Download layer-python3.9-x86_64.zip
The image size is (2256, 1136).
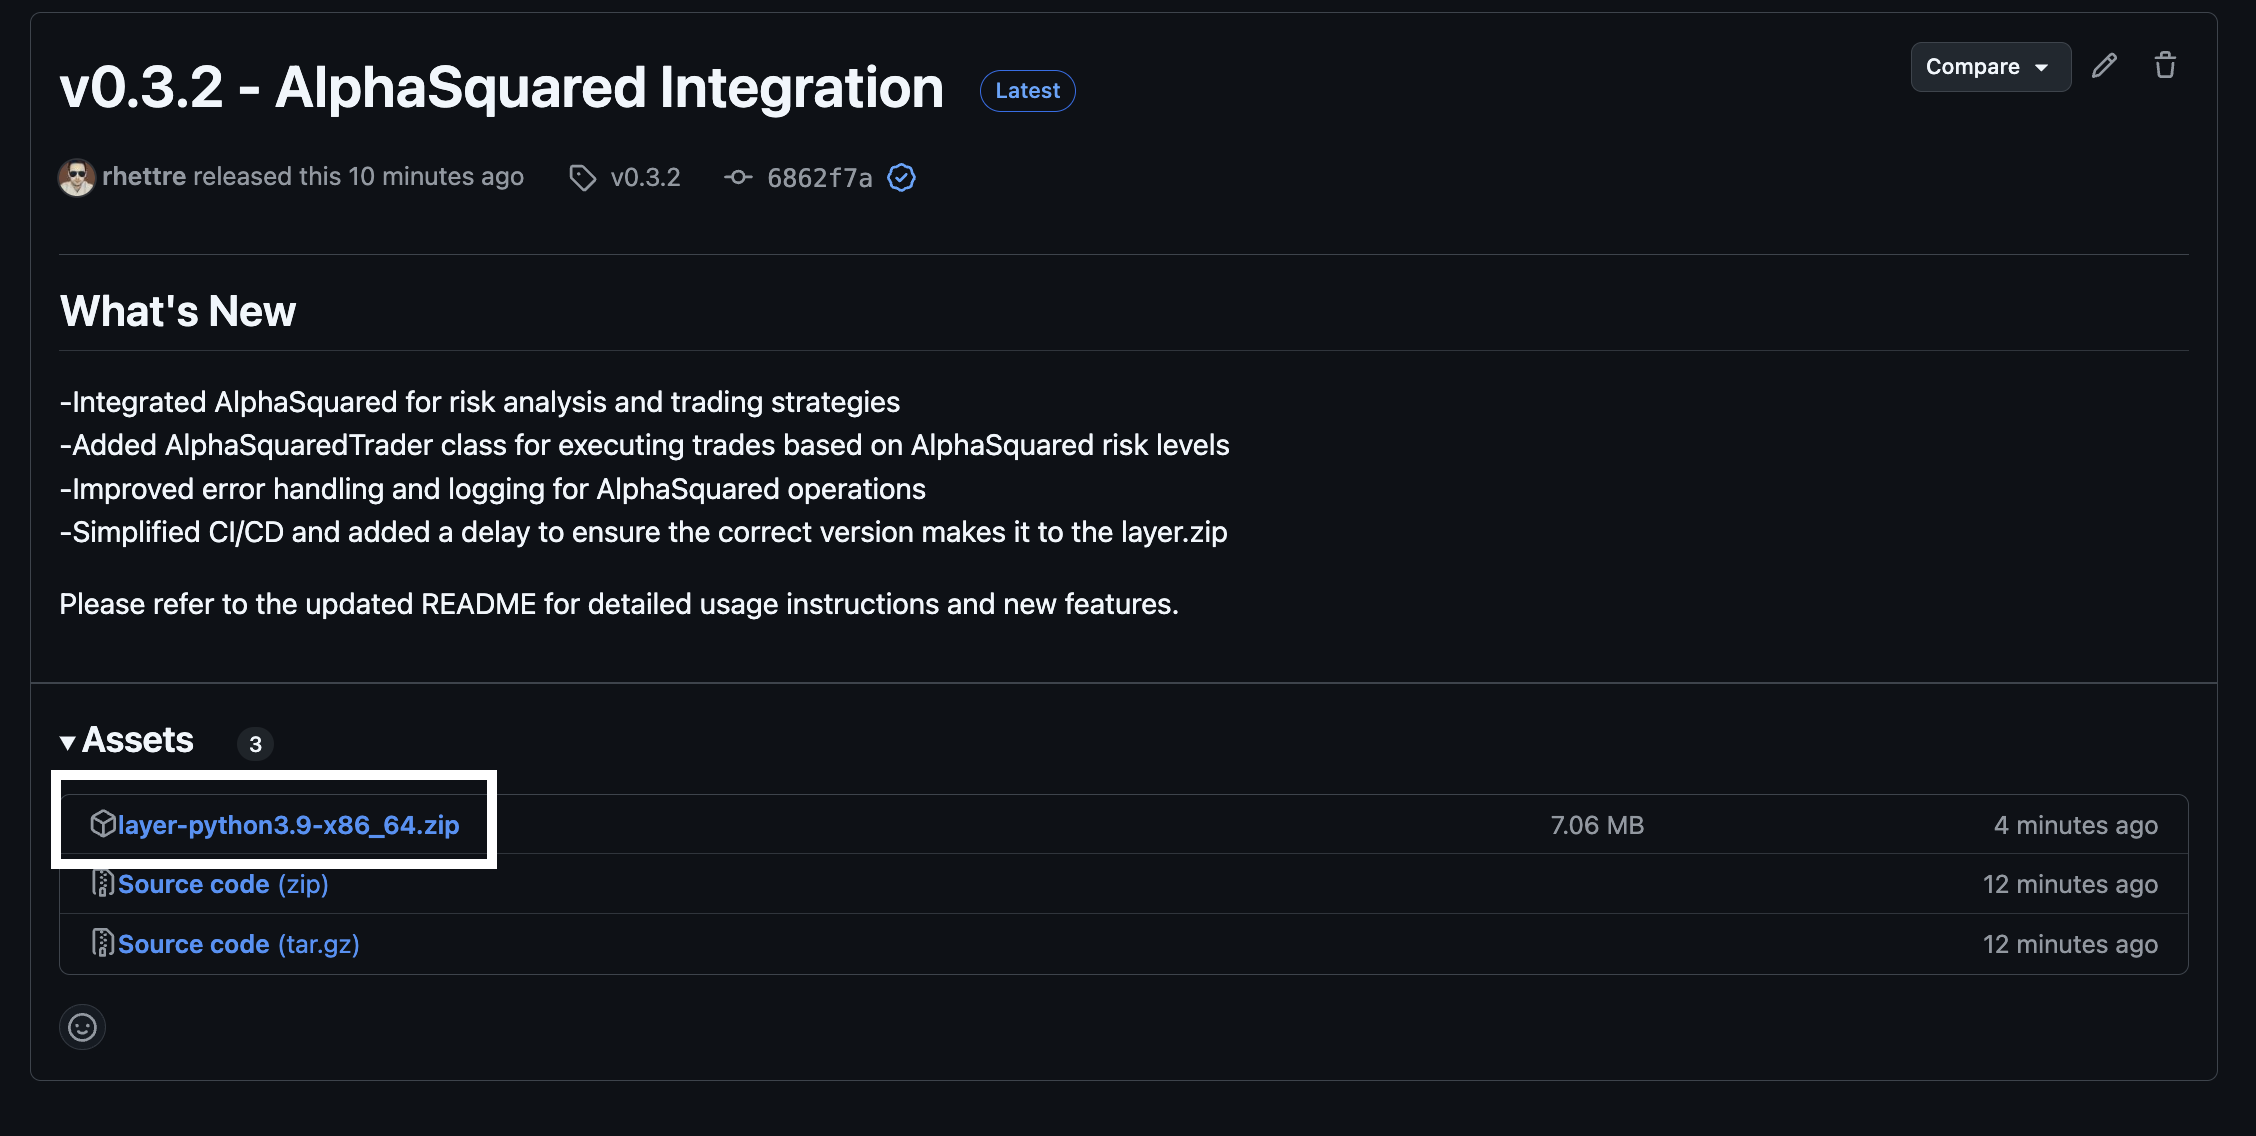(288, 825)
